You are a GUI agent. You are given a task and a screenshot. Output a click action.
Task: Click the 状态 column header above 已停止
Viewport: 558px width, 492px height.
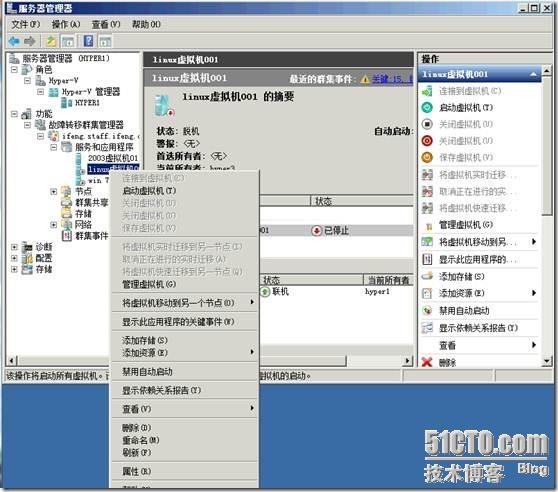[x=362, y=201]
